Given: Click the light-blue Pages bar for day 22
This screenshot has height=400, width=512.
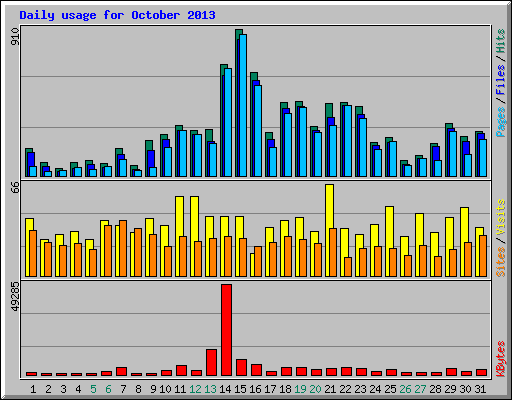Looking at the screenshot, I should click(348, 141).
